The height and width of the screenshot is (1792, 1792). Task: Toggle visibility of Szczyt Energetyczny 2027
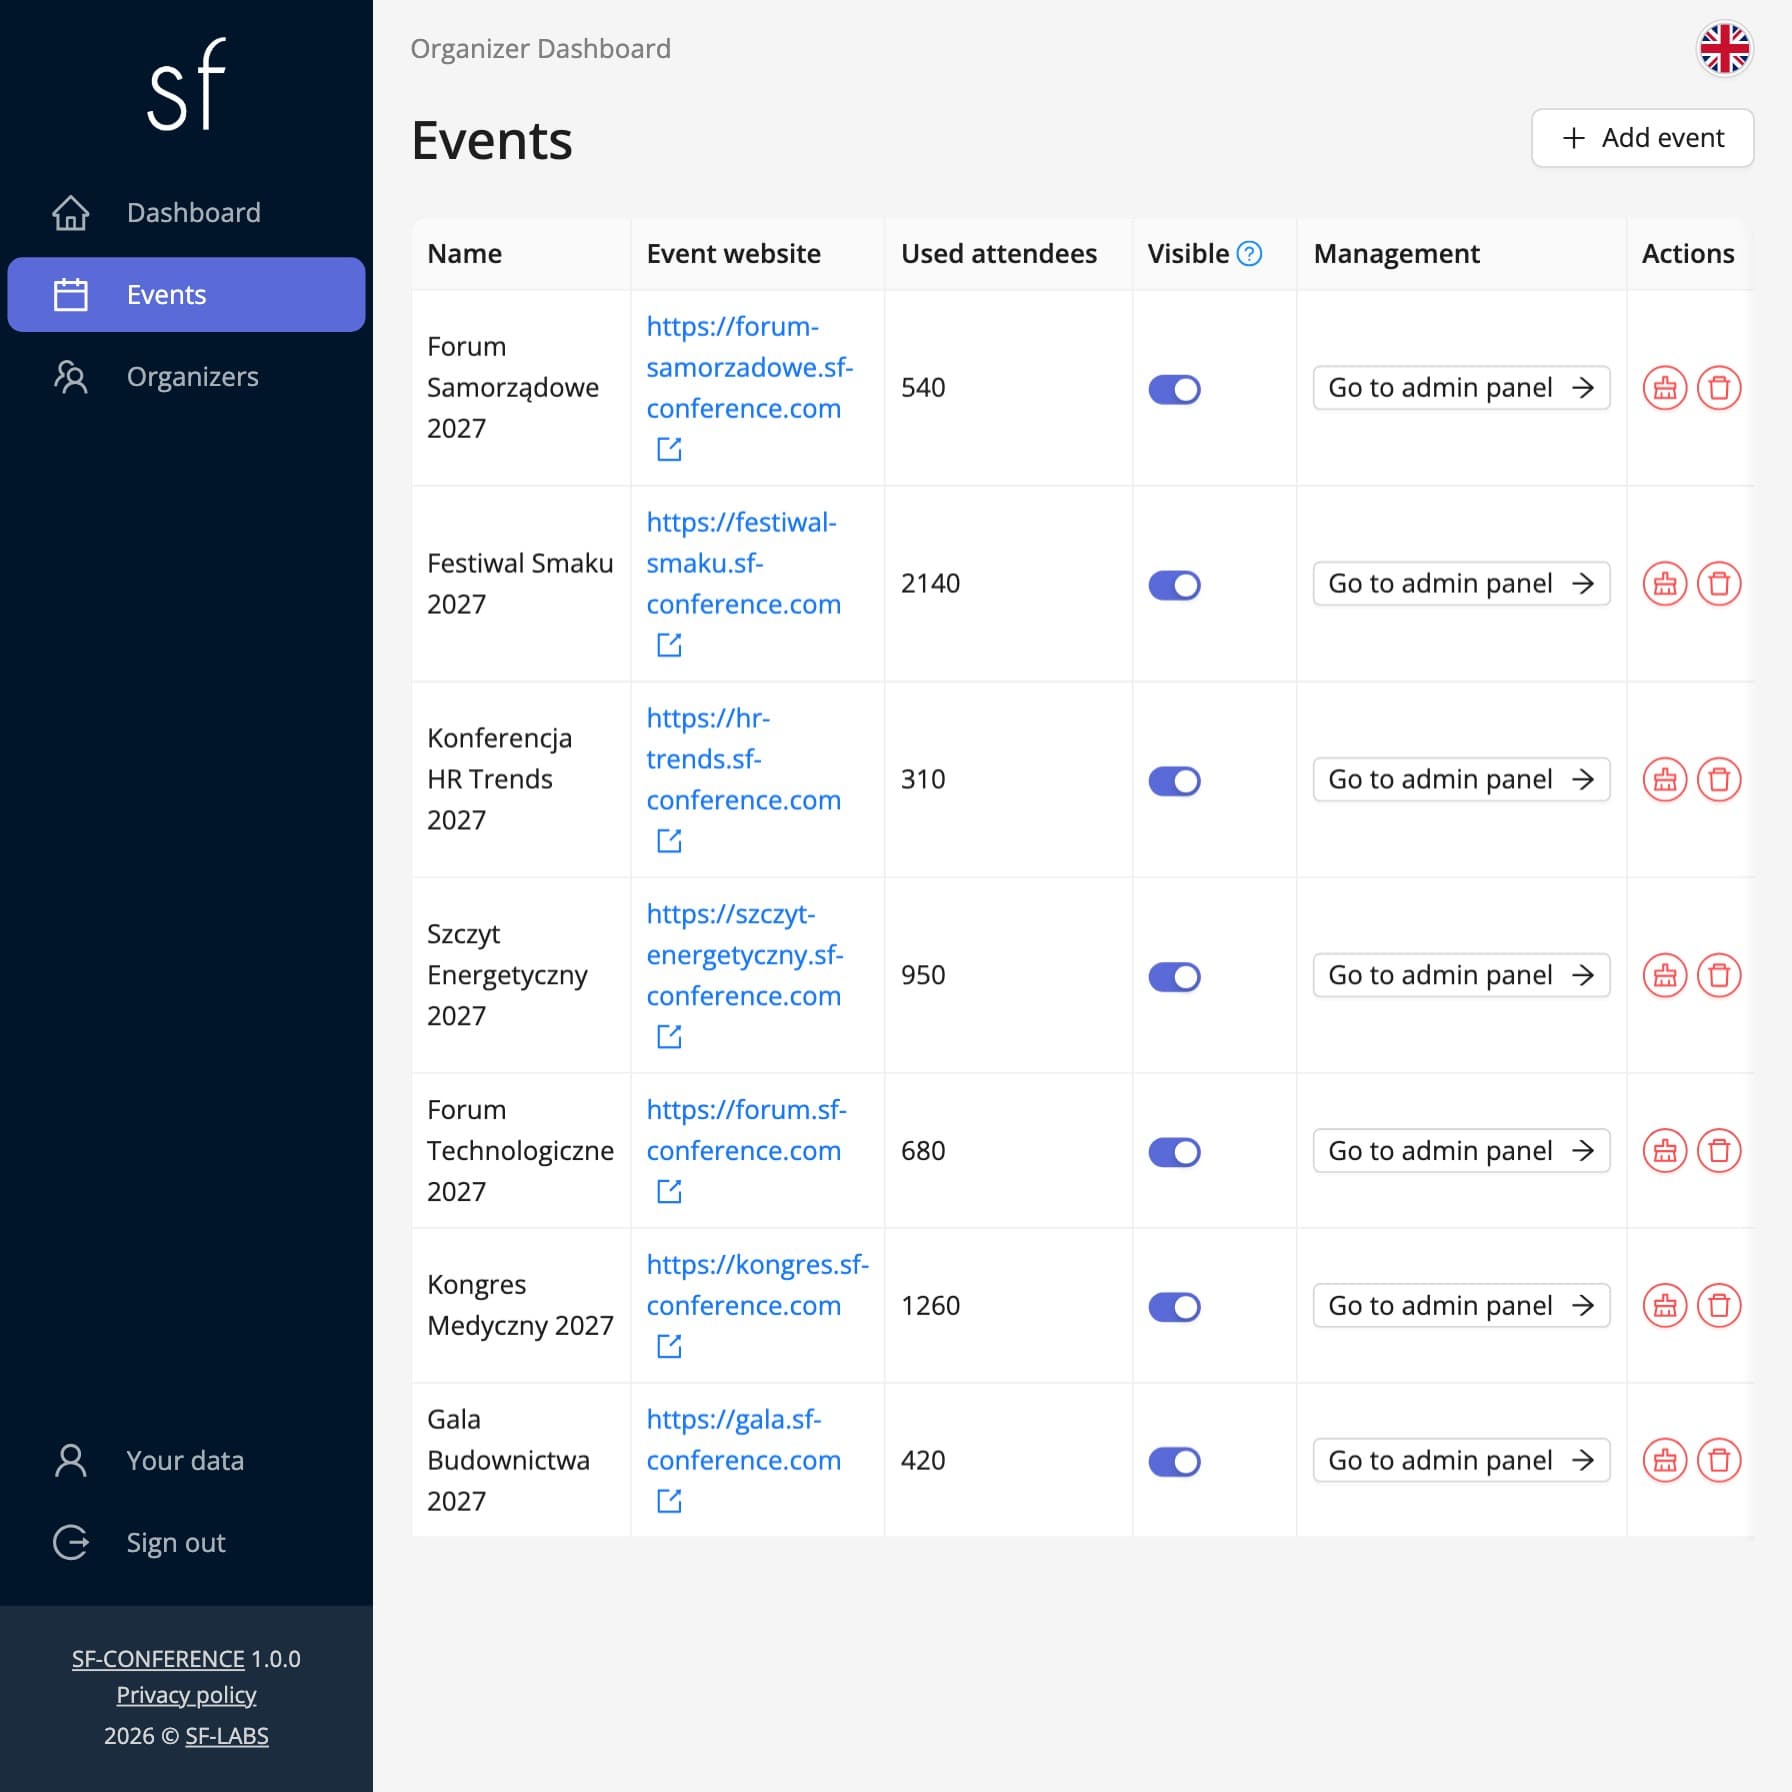(1174, 977)
